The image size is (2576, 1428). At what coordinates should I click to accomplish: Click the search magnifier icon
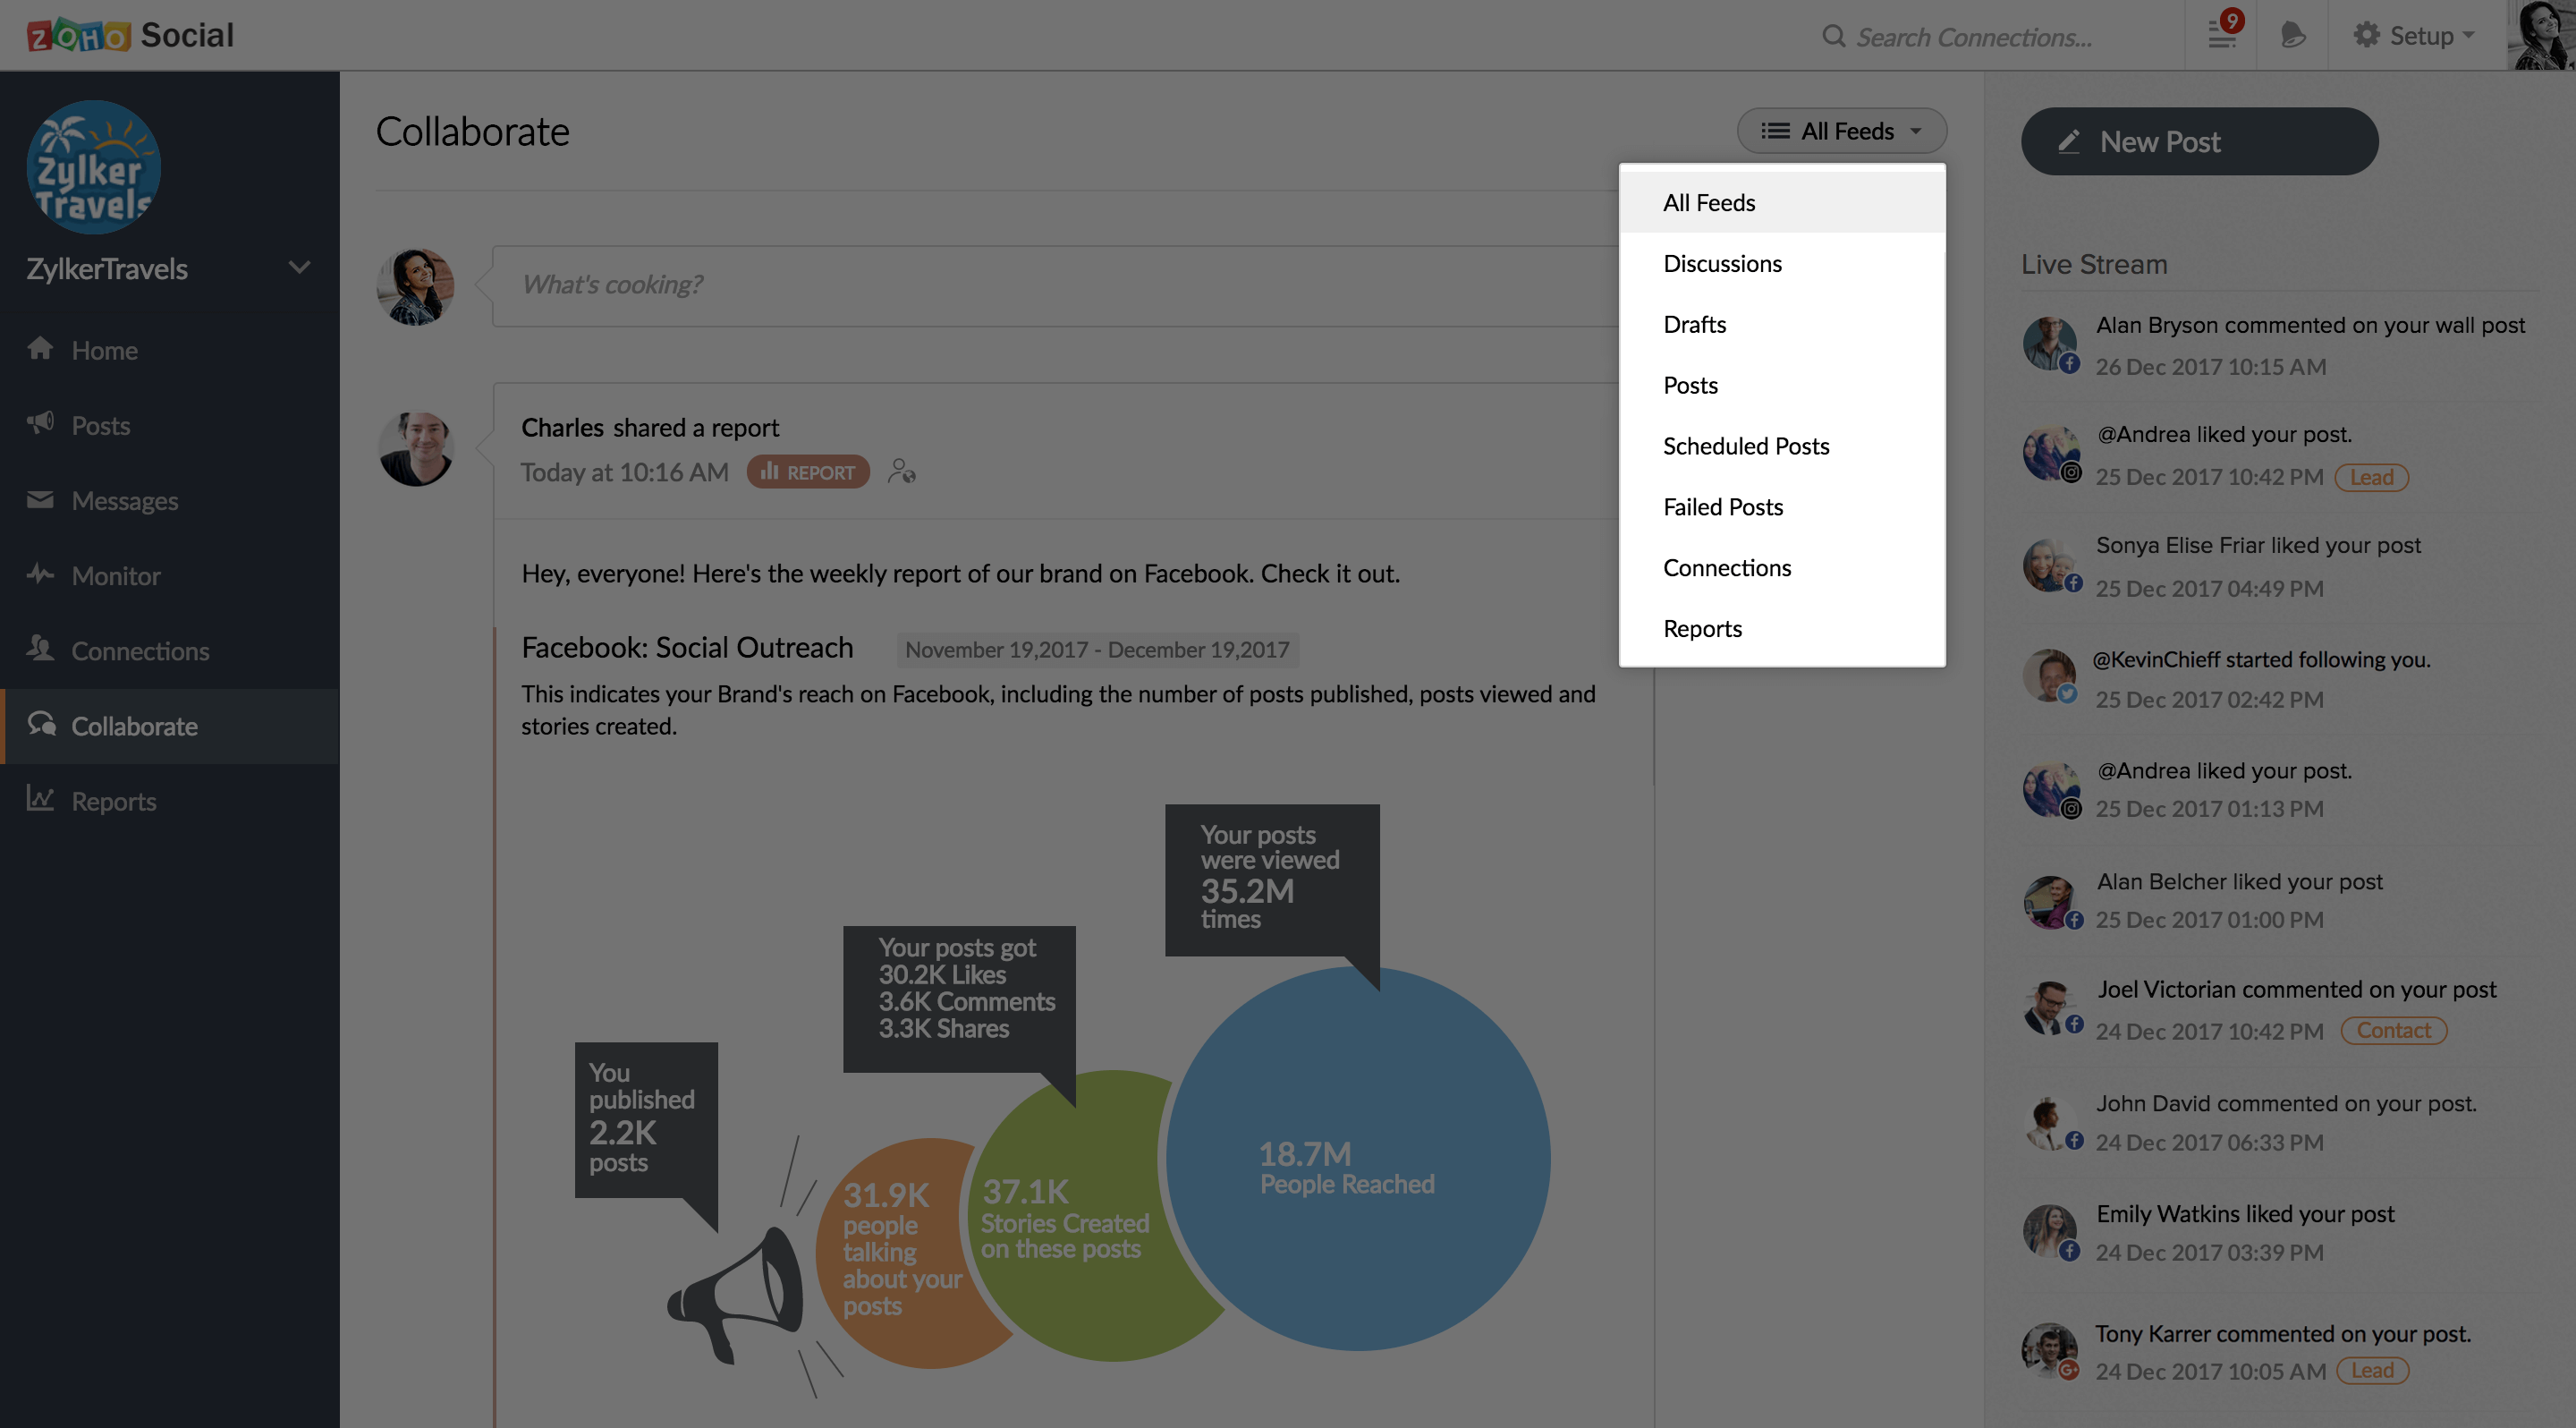(x=1833, y=37)
